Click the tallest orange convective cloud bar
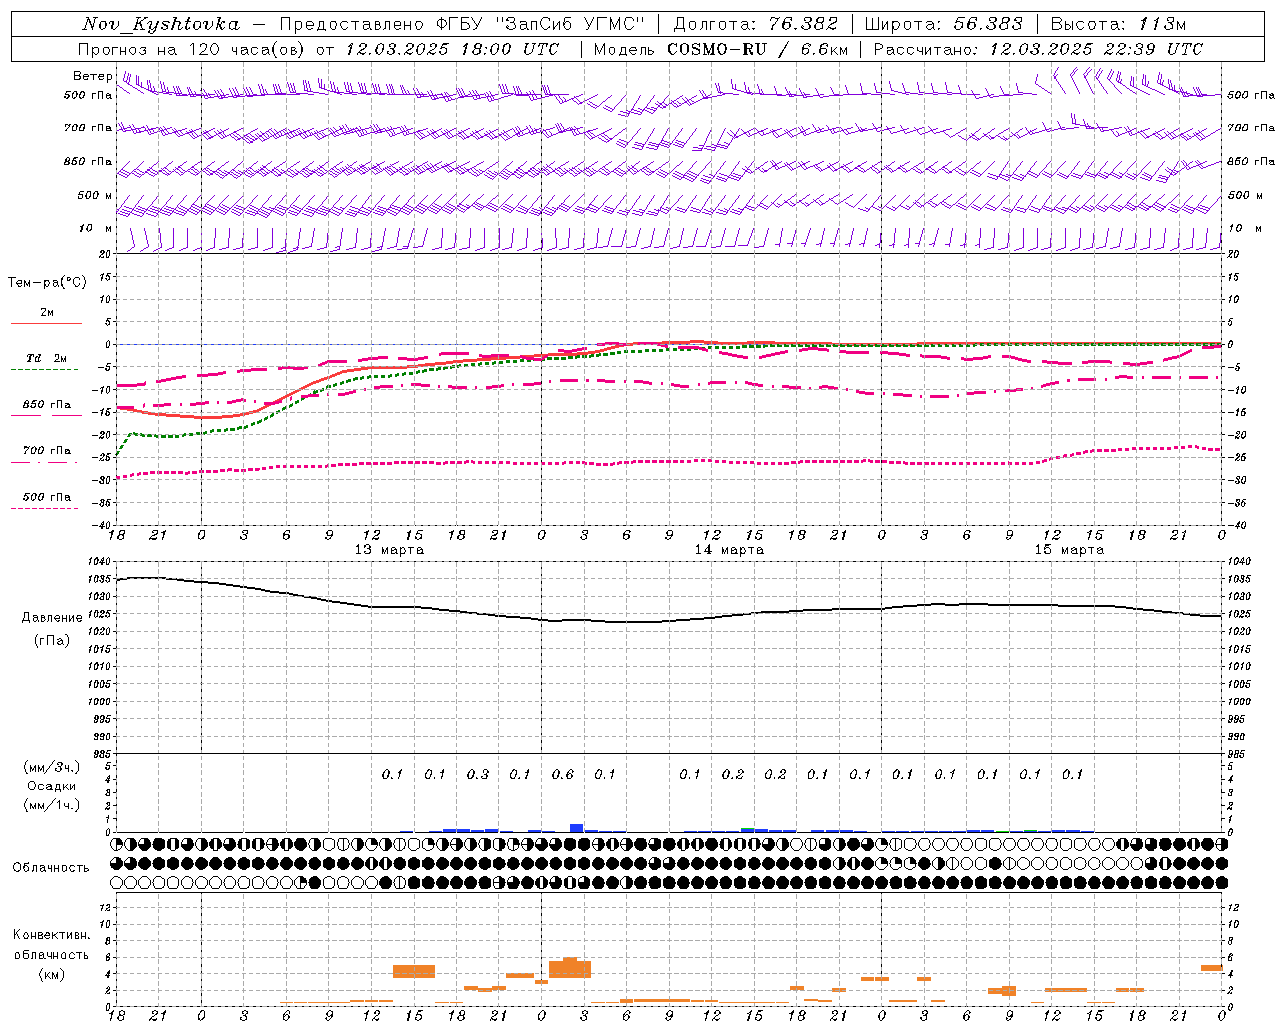1280x1024 pixels. pyautogui.click(x=570, y=967)
